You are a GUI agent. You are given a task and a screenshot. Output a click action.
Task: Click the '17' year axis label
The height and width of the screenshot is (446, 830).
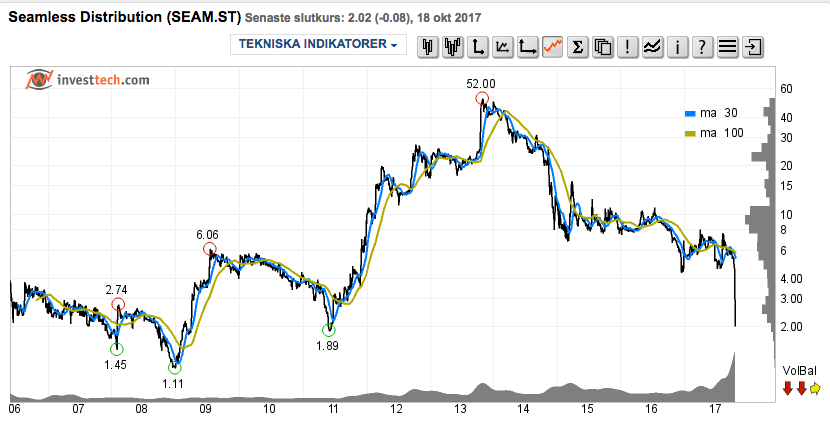[715, 409]
